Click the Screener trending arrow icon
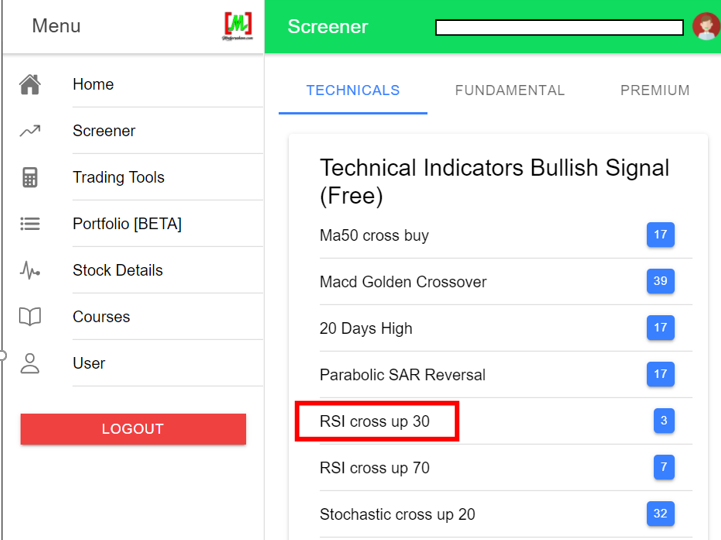 [x=30, y=131]
